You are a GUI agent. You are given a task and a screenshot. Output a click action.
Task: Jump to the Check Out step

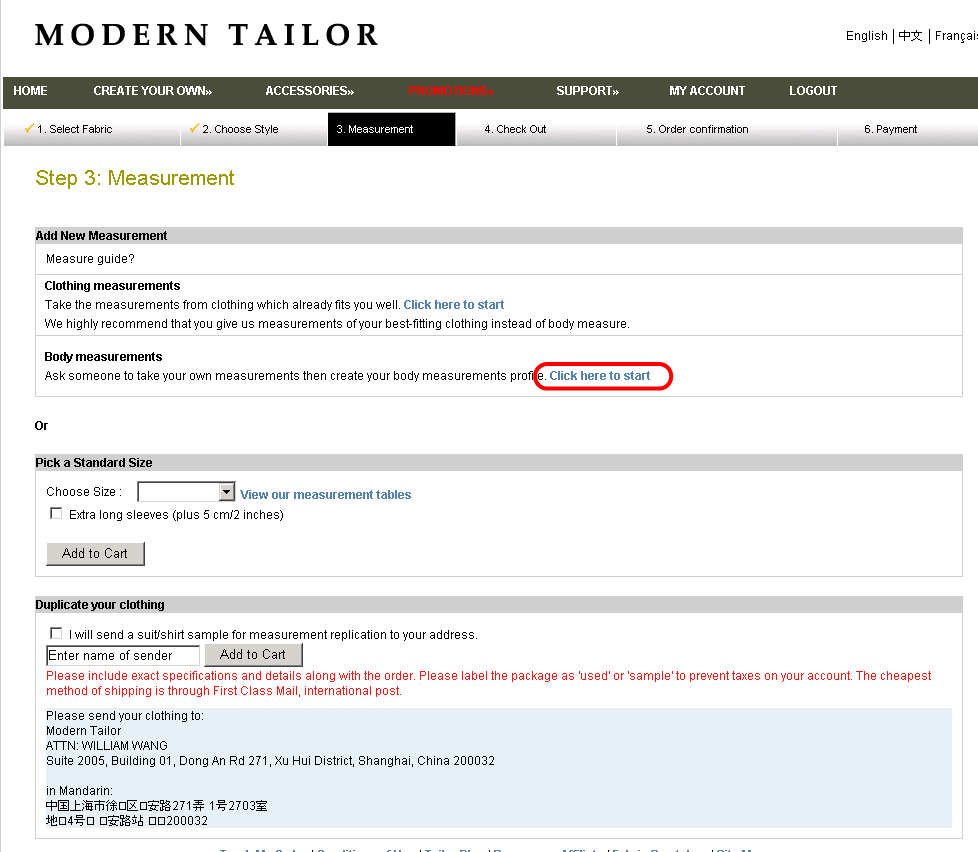[515, 129]
